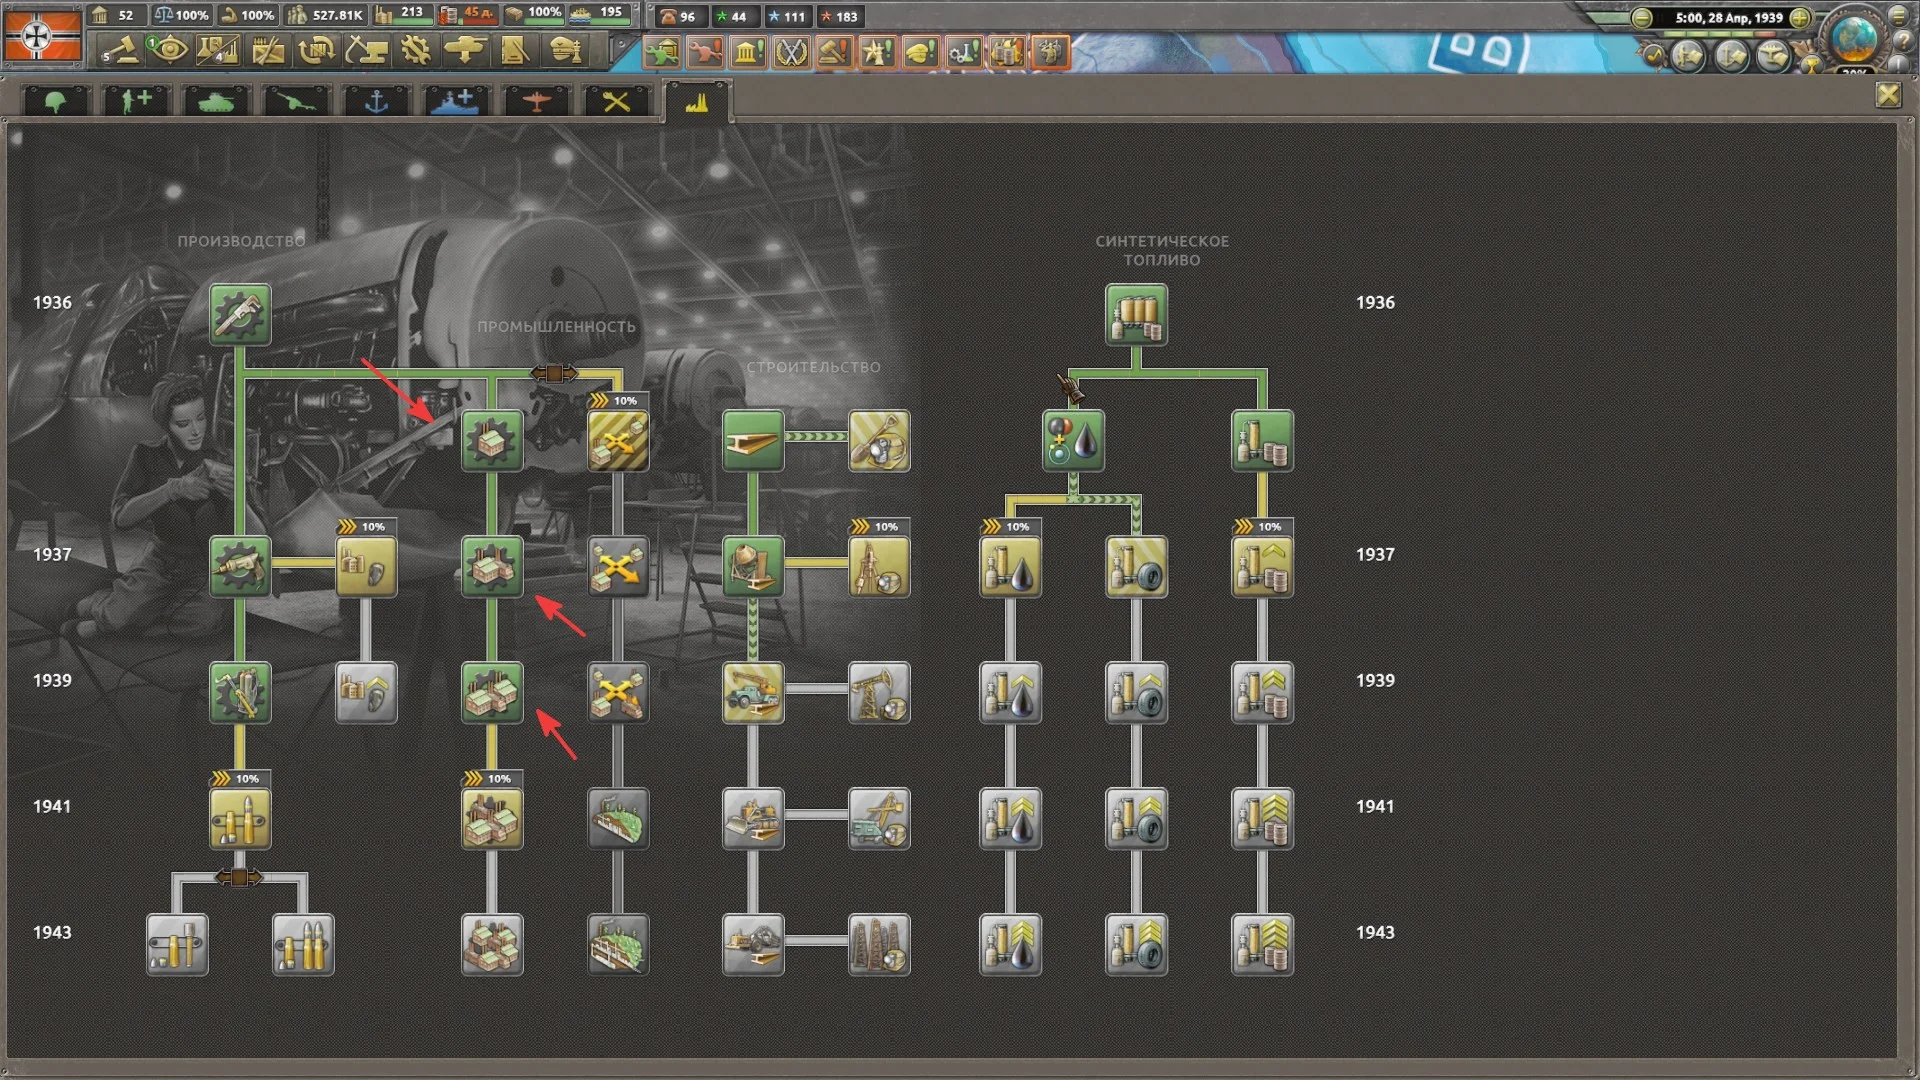This screenshot has height=1080, width=1920.
Task: Open the research flask alert icon
Action: 964,52
